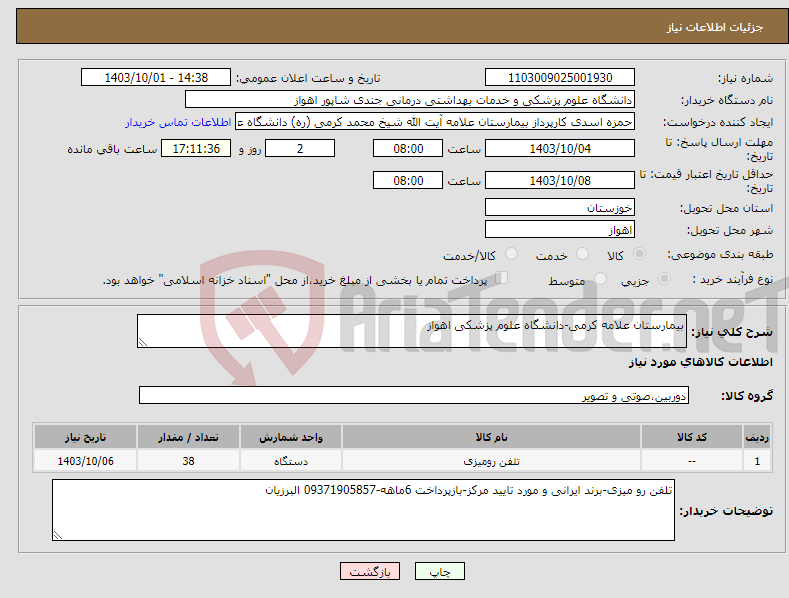Viewport: 789px width, 598px height.
Task: Click the buyer notes area resize handle
Action: pyautogui.click(x=58, y=535)
